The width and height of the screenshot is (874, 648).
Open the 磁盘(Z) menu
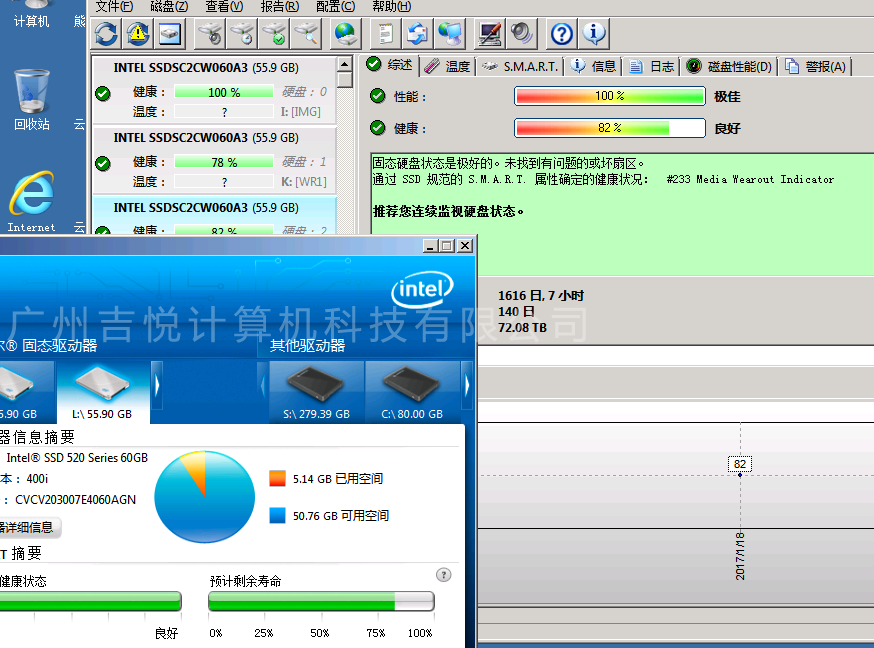(x=169, y=6)
